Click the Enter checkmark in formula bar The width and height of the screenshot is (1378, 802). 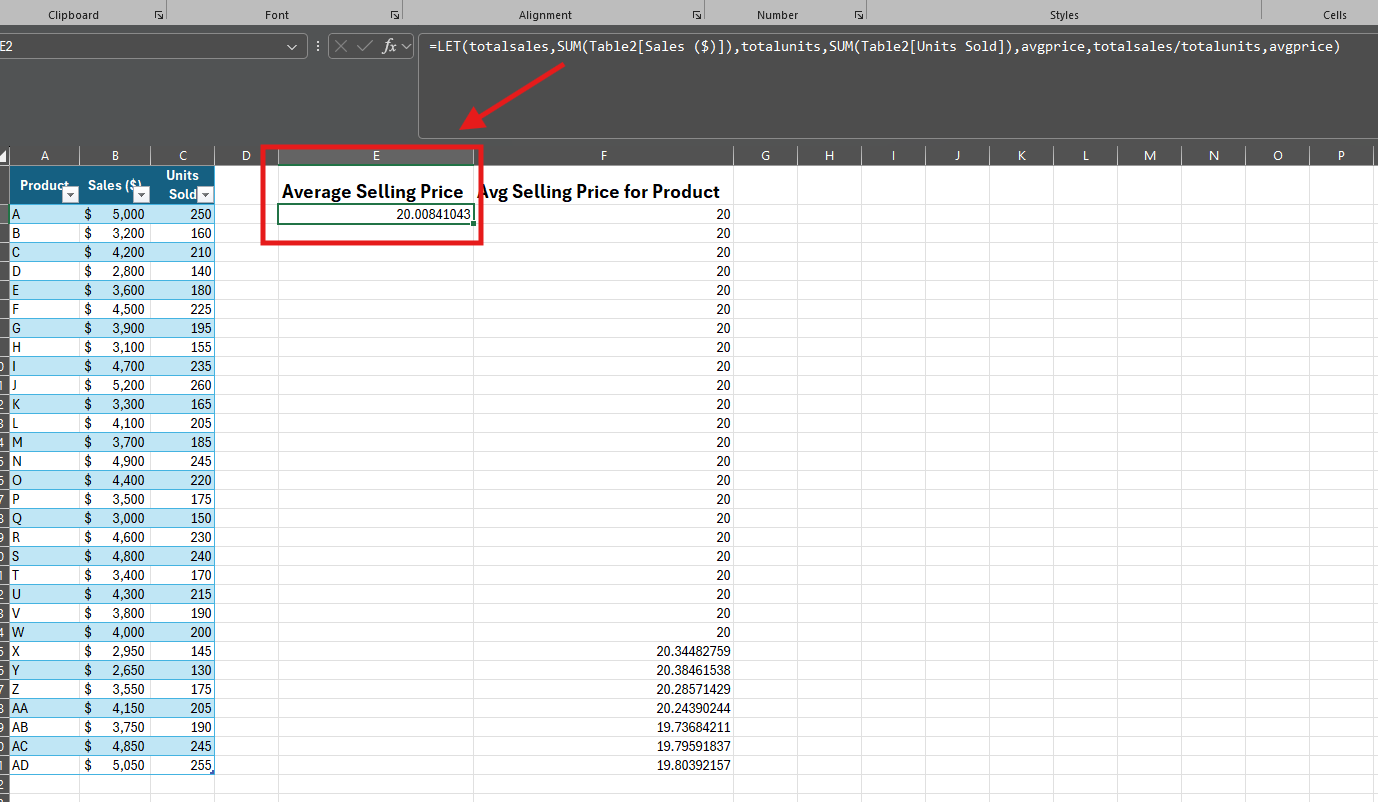pyautogui.click(x=365, y=46)
